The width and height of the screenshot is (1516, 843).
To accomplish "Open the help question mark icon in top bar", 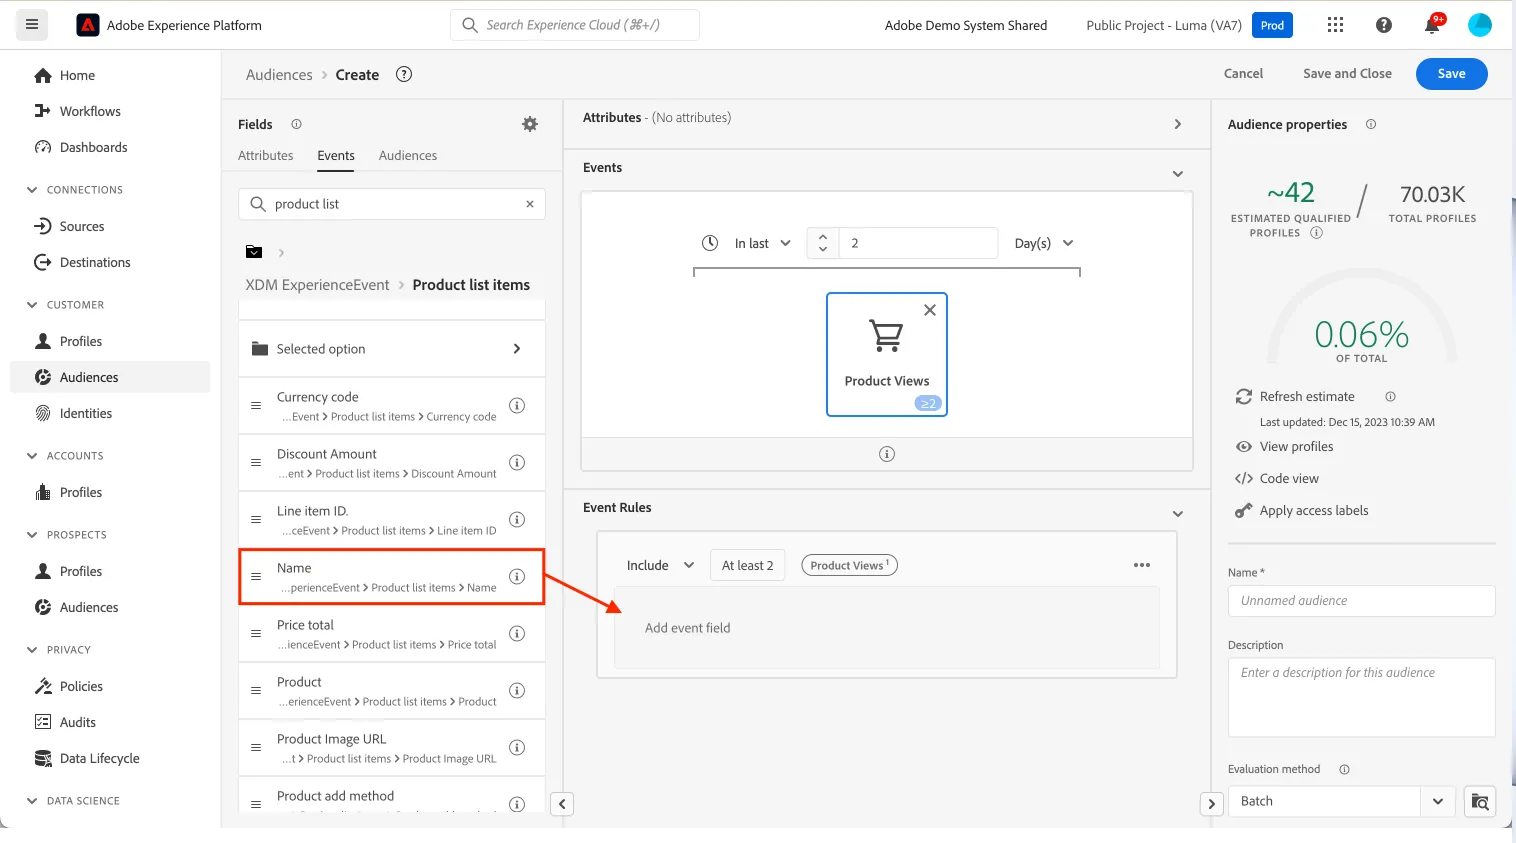I will [1384, 25].
